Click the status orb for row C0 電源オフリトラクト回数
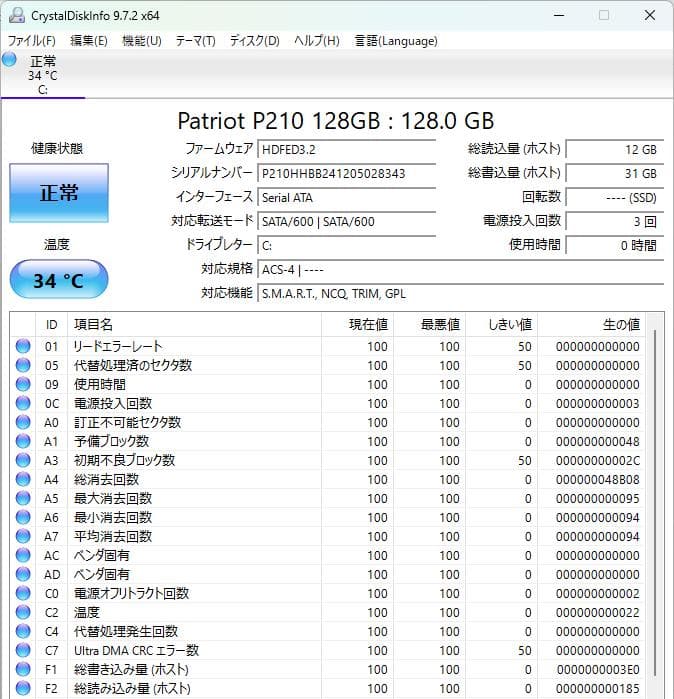This screenshot has height=699, width=674. [x=23, y=593]
